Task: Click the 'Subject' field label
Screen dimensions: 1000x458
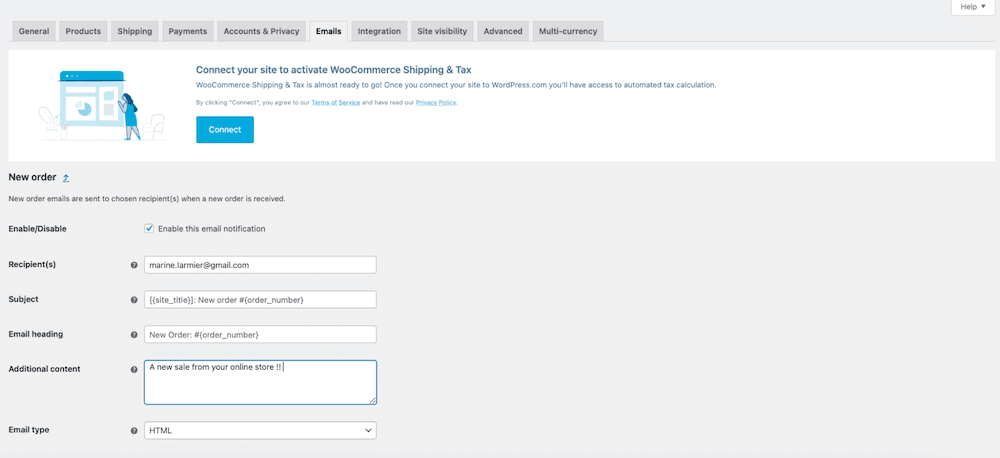Action: tap(24, 299)
